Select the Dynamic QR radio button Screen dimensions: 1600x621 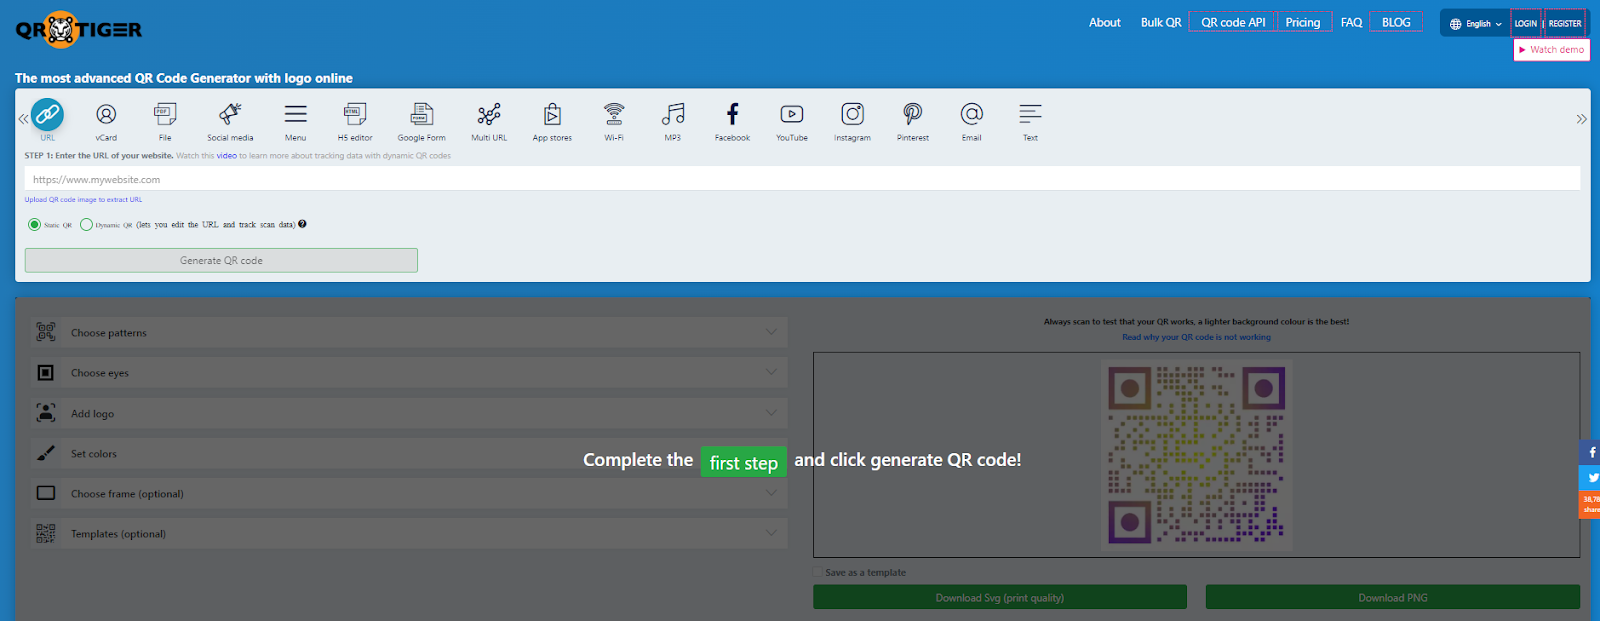86,225
